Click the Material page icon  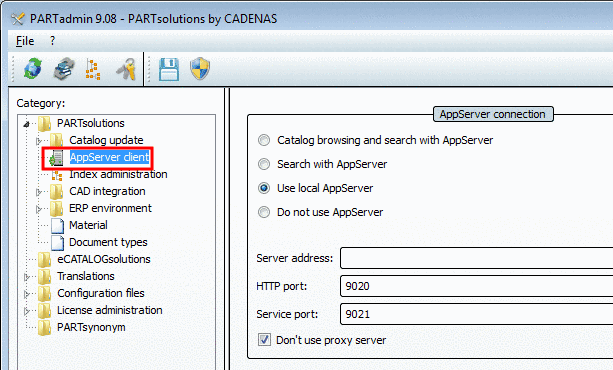[x=57, y=225]
